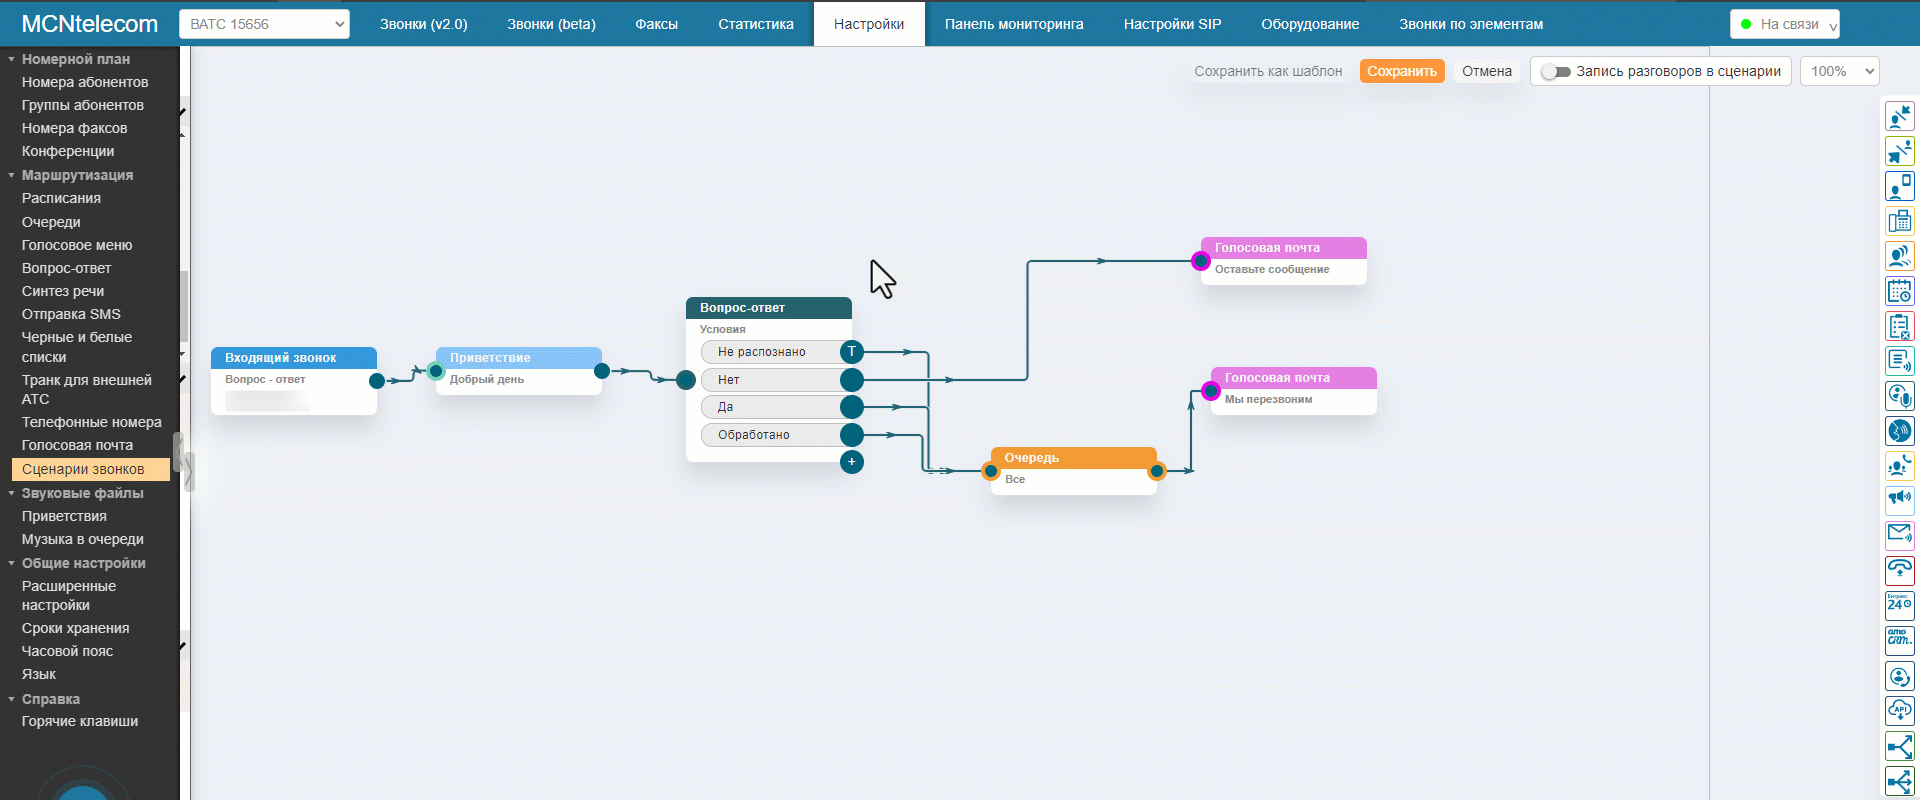Select the megaphone announcement element icon
Image resolution: width=1920 pixels, height=800 pixels.
pyautogui.click(x=1899, y=498)
